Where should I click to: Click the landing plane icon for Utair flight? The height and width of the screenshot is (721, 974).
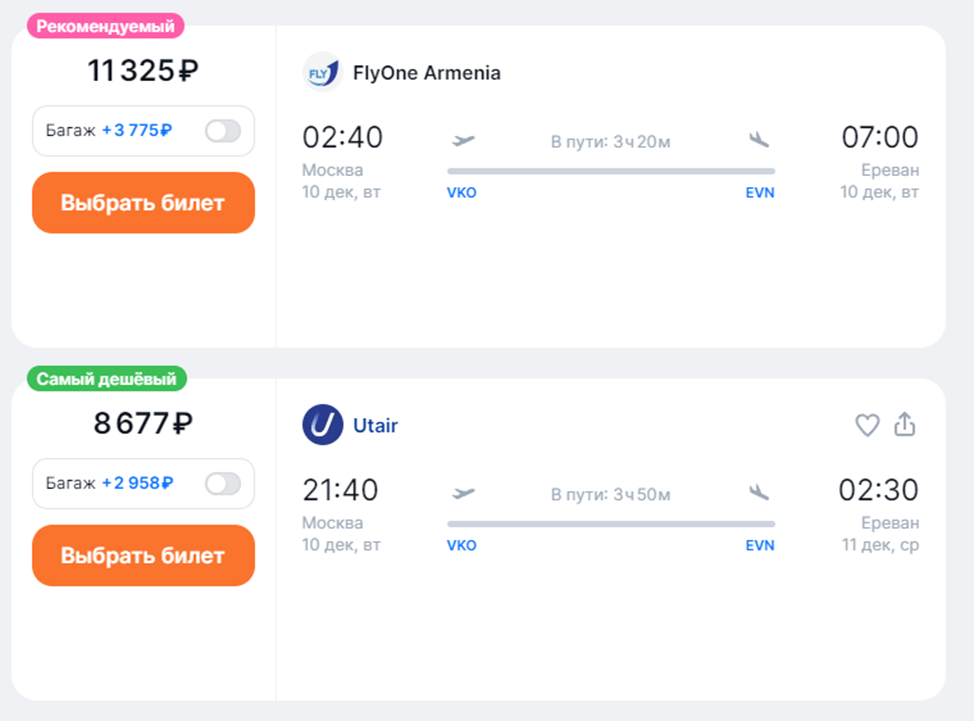pyautogui.click(x=759, y=493)
